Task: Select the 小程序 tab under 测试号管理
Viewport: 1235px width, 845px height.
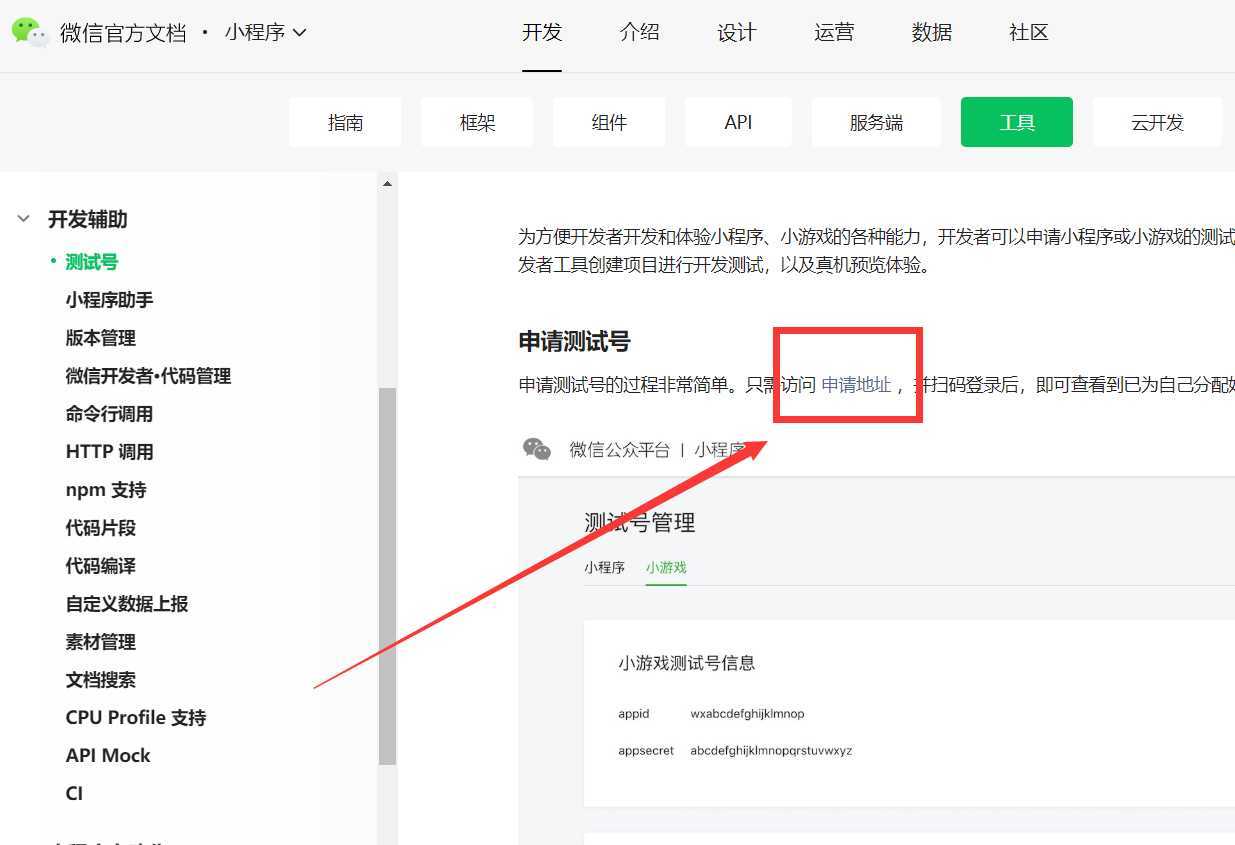Action: click(x=604, y=567)
